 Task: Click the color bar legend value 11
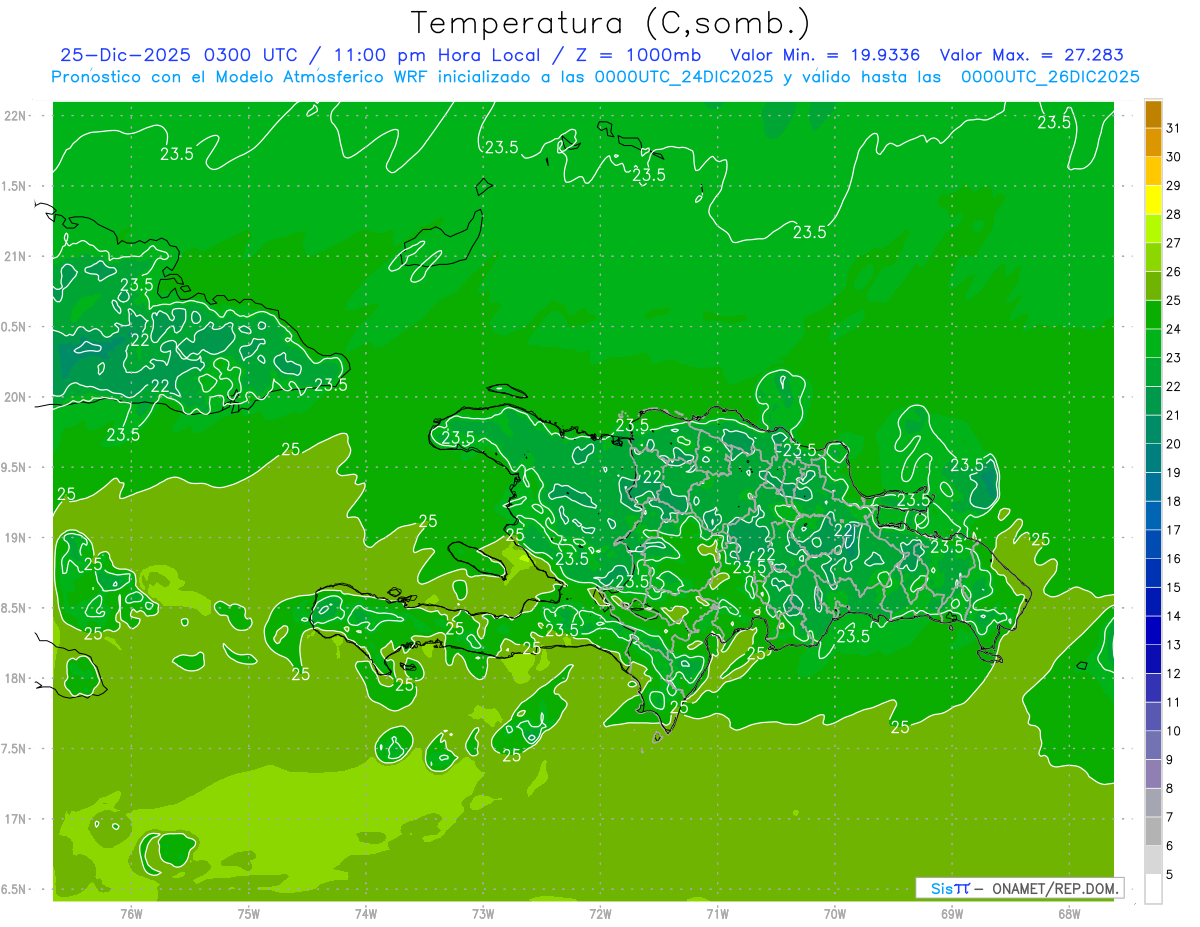coord(1173,702)
